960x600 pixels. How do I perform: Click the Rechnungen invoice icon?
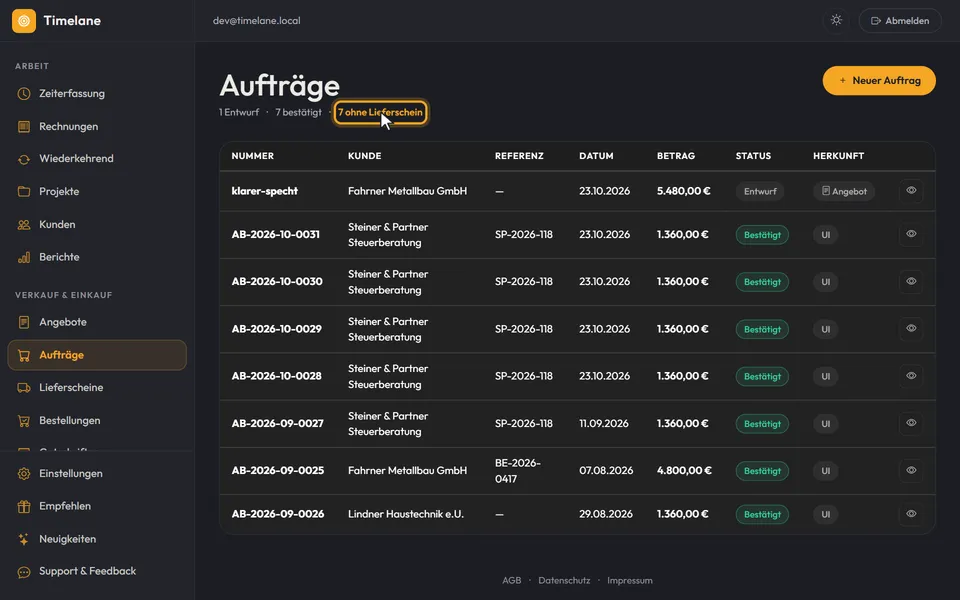pos(24,127)
